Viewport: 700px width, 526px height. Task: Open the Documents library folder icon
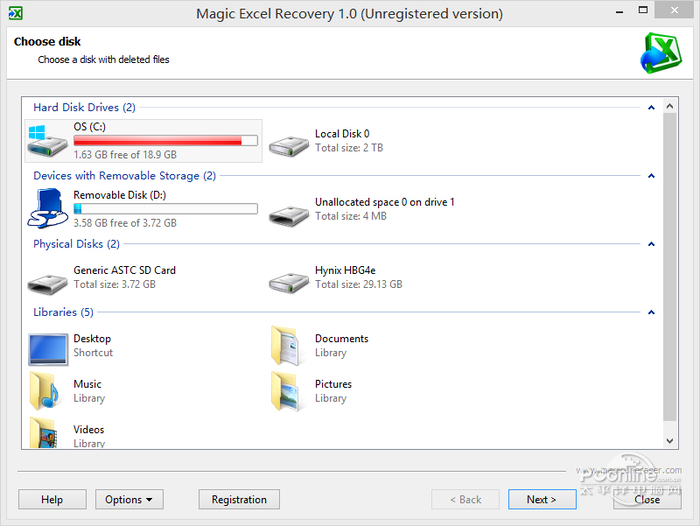click(x=286, y=346)
